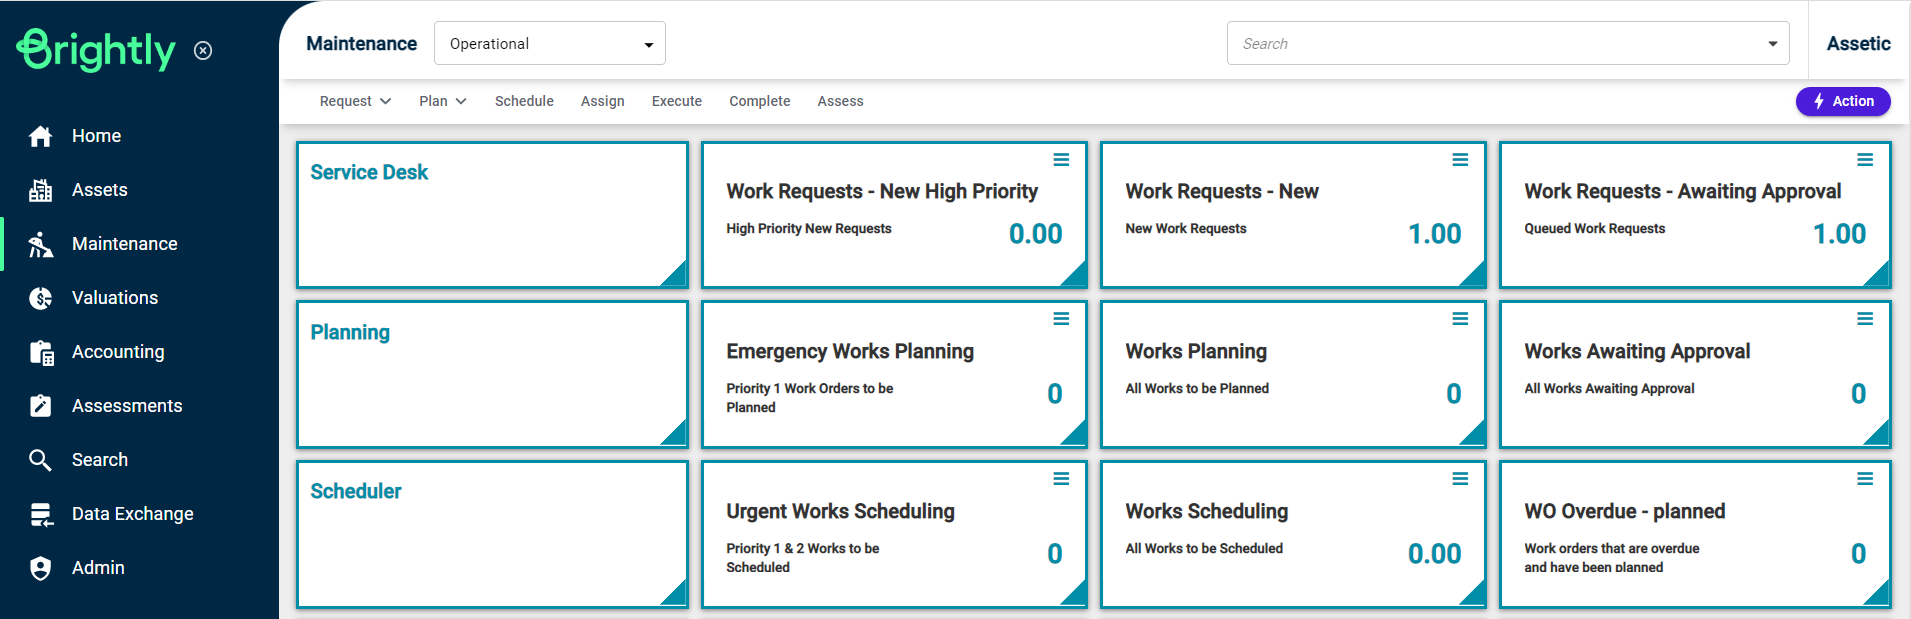Open menu on Works Awaiting Approval tile
Image resolution: width=1911 pixels, height=619 pixels.
pyautogui.click(x=1865, y=319)
